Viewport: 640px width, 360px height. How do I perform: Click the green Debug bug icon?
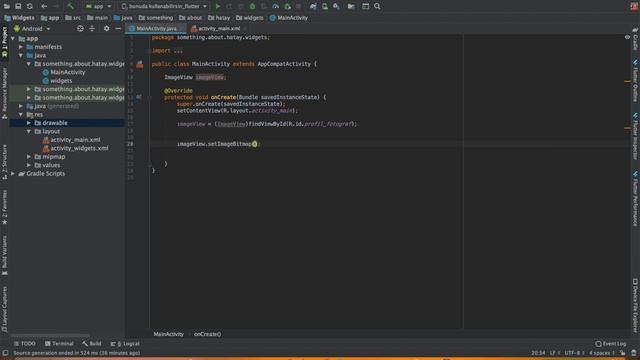[252, 6]
